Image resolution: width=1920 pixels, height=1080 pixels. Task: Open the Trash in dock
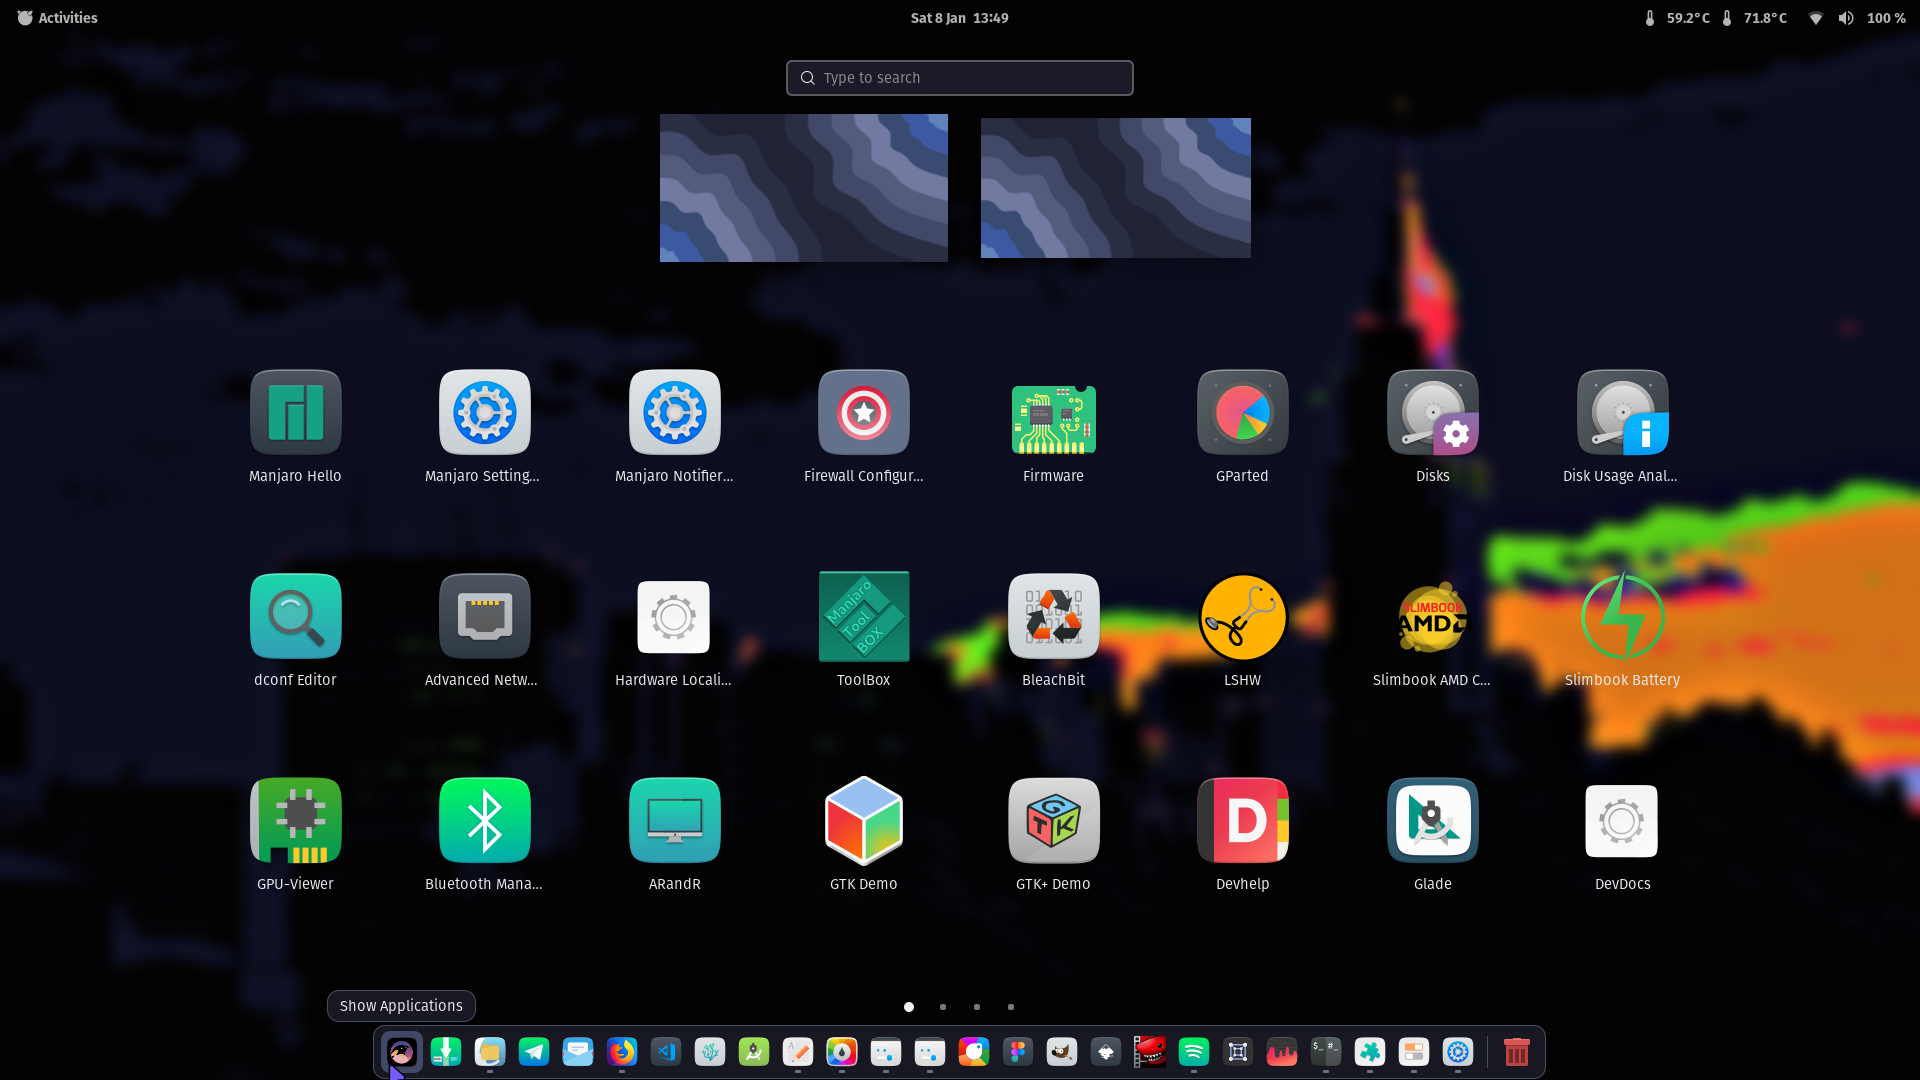pyautogui.click(x=1517, y=1052)
